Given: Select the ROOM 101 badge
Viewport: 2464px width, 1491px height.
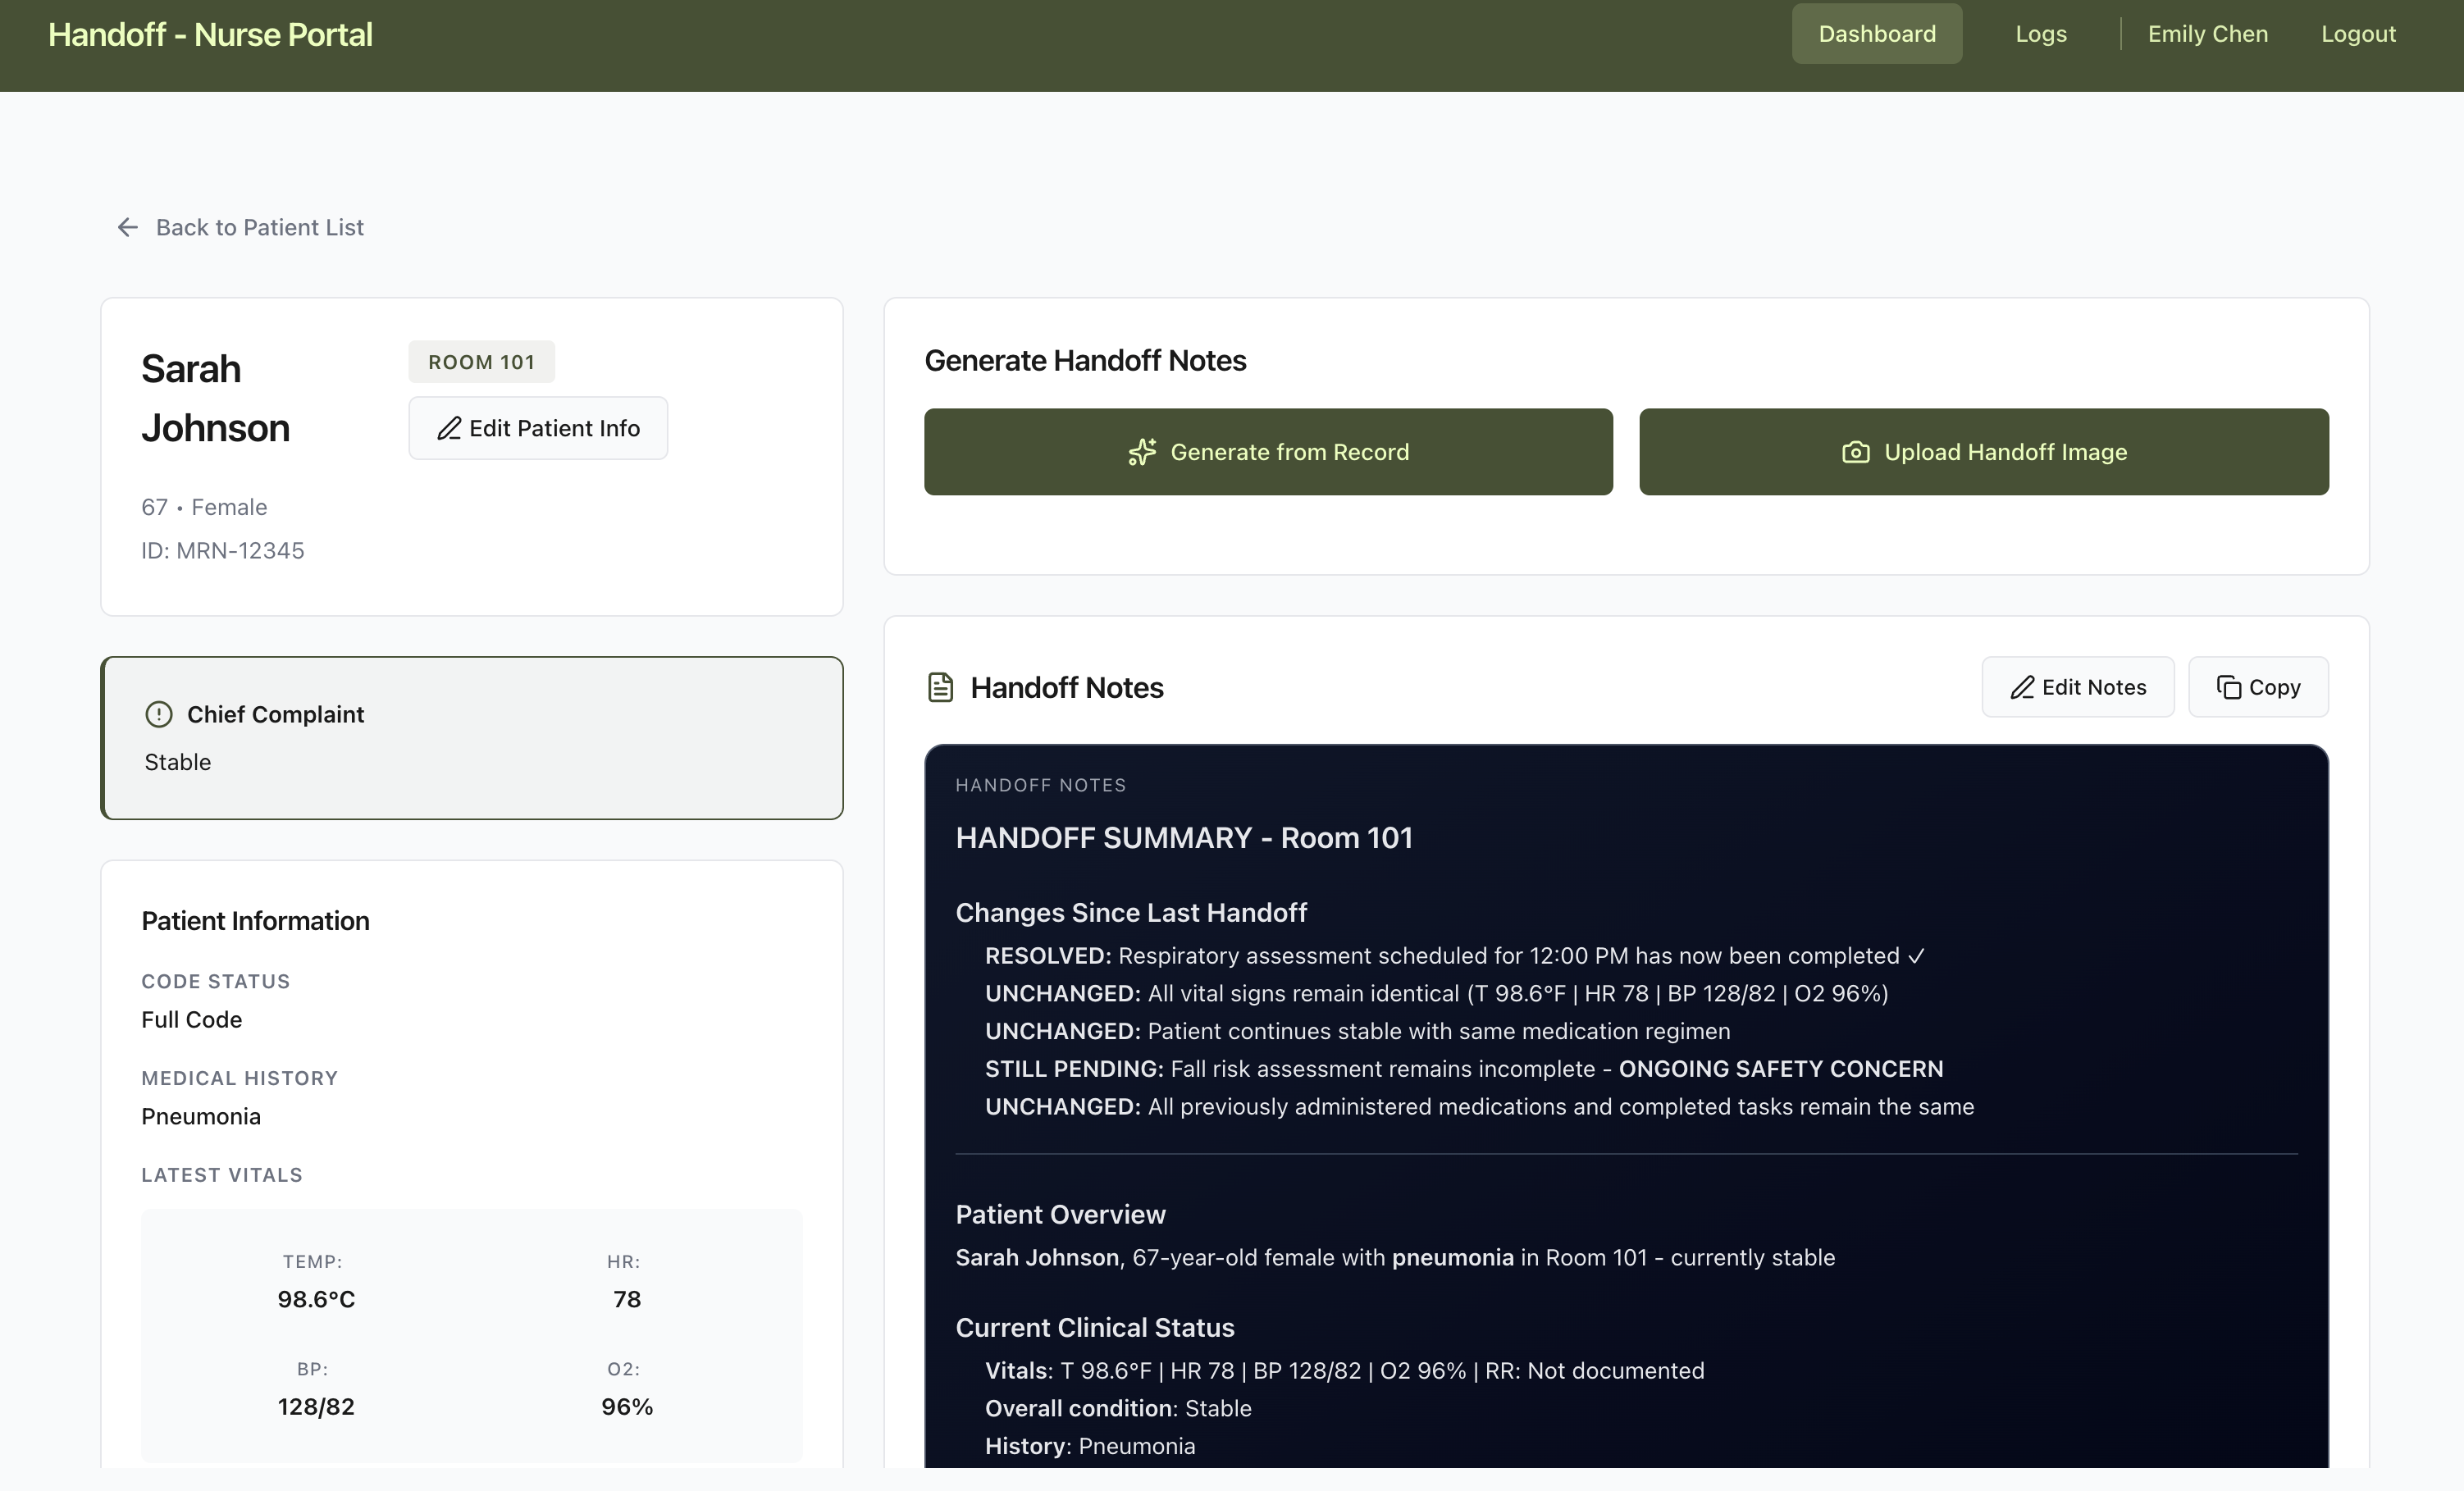Looking at the screenshot, I should tap(481, 362).
